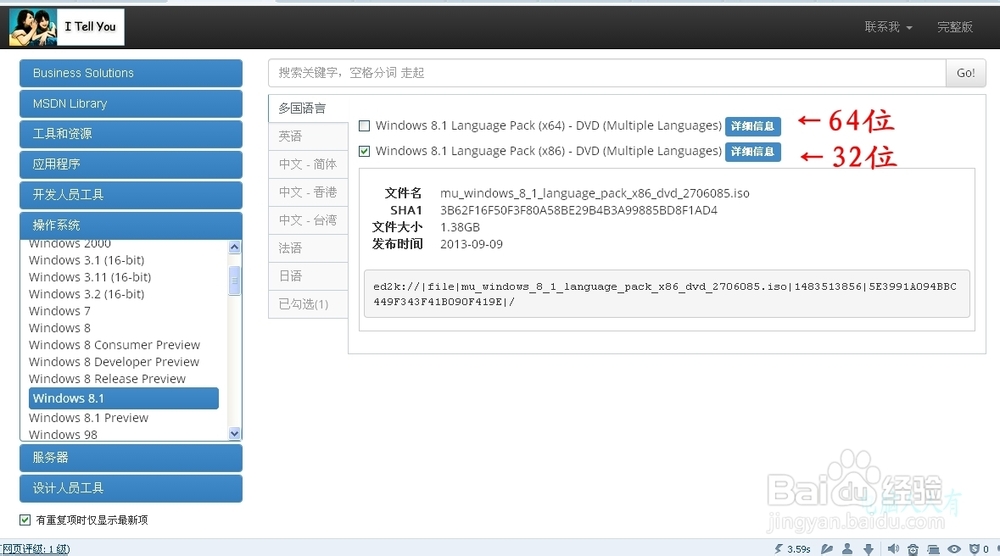This screenshot has width=1000, height=556.
Task: Click the user profile icon in status bar
Action: coord(848,548)
